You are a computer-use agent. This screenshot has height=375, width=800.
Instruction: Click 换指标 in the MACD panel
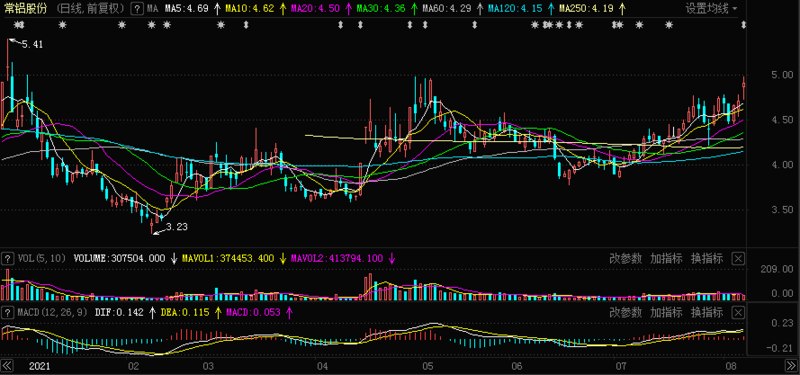click(x=707, y=312)
